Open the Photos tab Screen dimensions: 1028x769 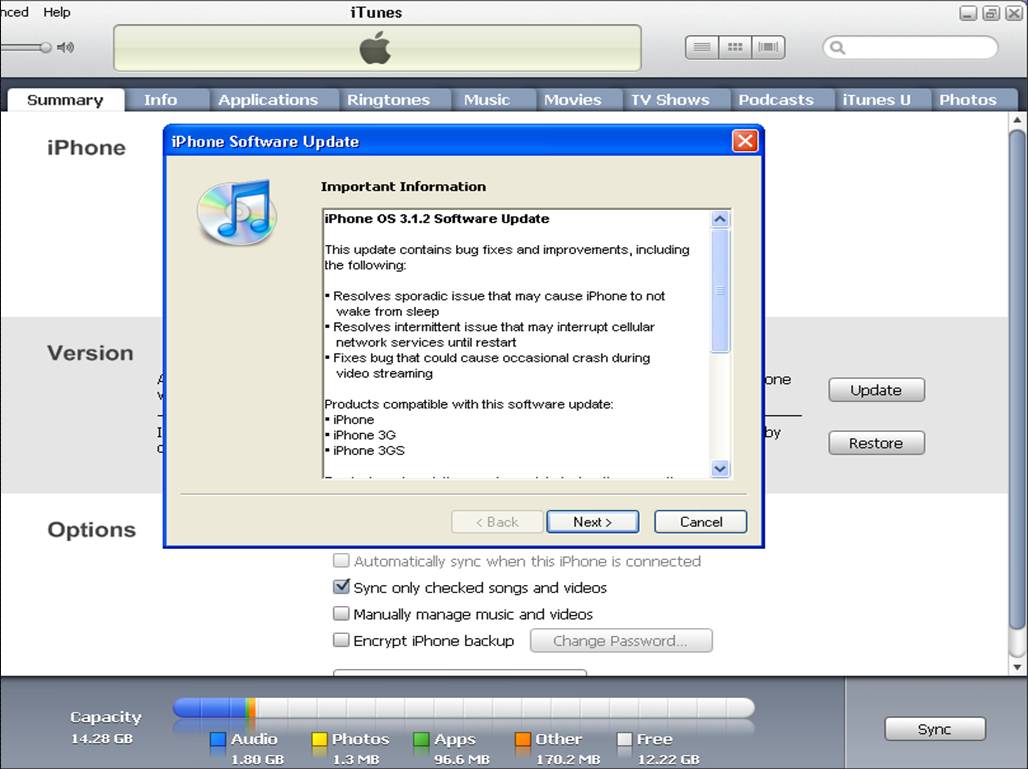pyautogui.click(x=968, y=100)
